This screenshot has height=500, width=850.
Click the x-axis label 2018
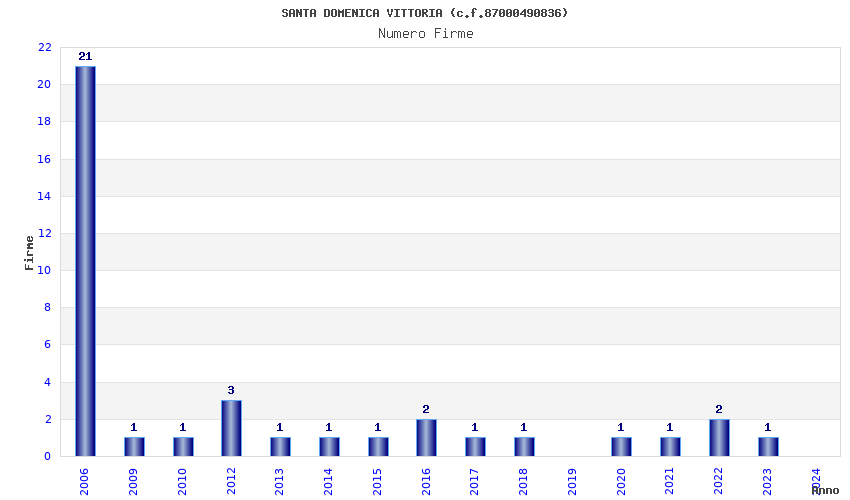[523, 482]
